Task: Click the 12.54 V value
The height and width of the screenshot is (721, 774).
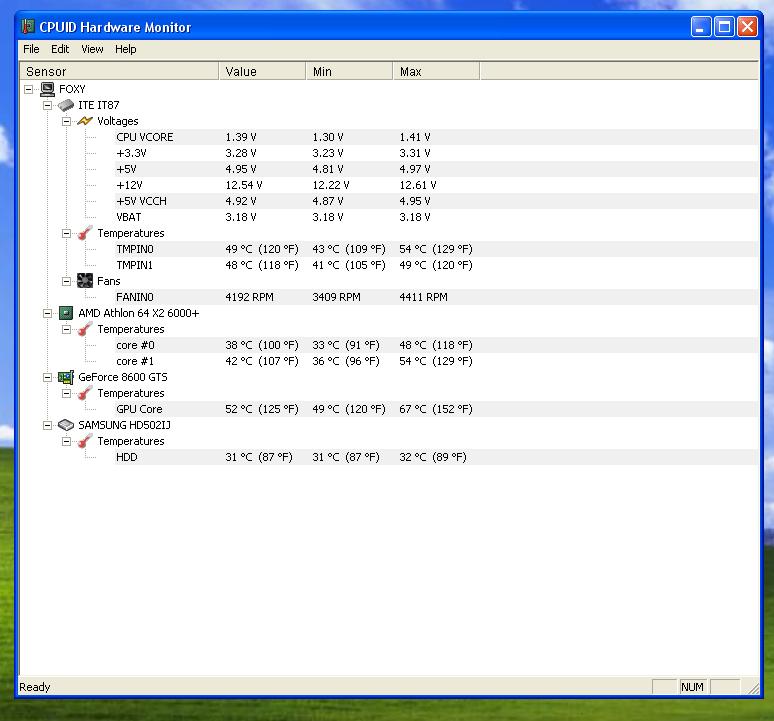Action: click(244, 185)
